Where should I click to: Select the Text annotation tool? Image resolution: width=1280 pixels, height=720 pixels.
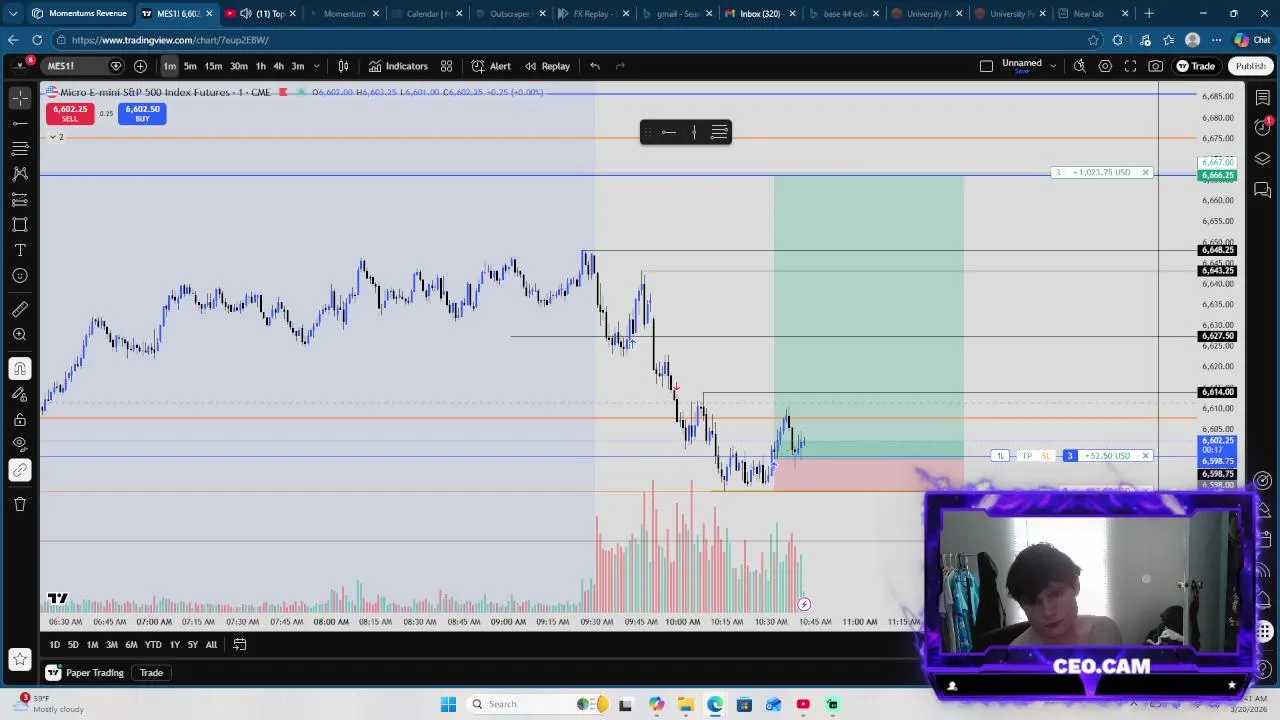pos(20,250)
